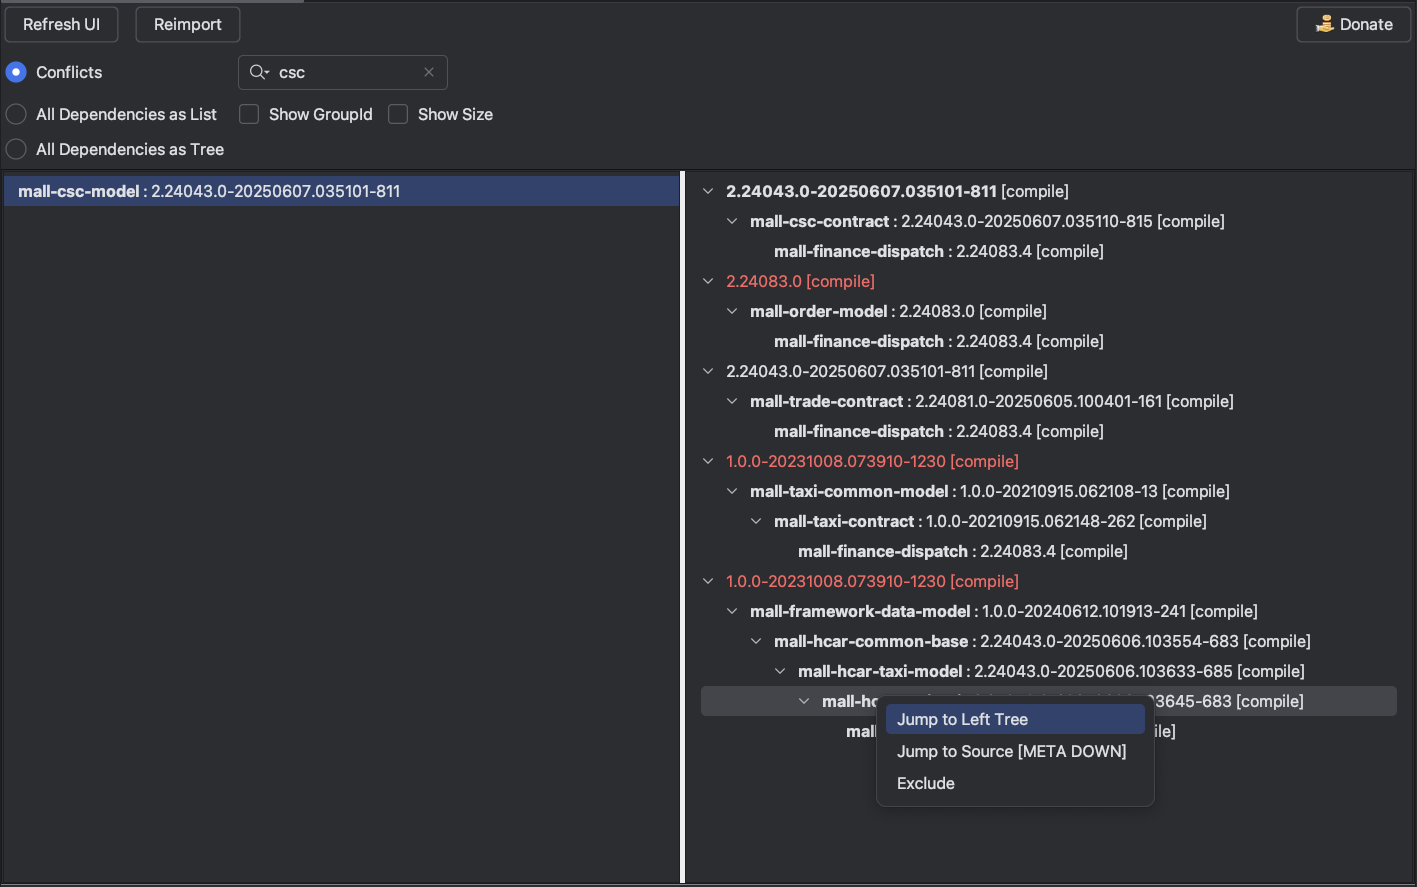Select All Dependencies as List option
Viewport: 1417px width, 887px height.
click(16, 114)
